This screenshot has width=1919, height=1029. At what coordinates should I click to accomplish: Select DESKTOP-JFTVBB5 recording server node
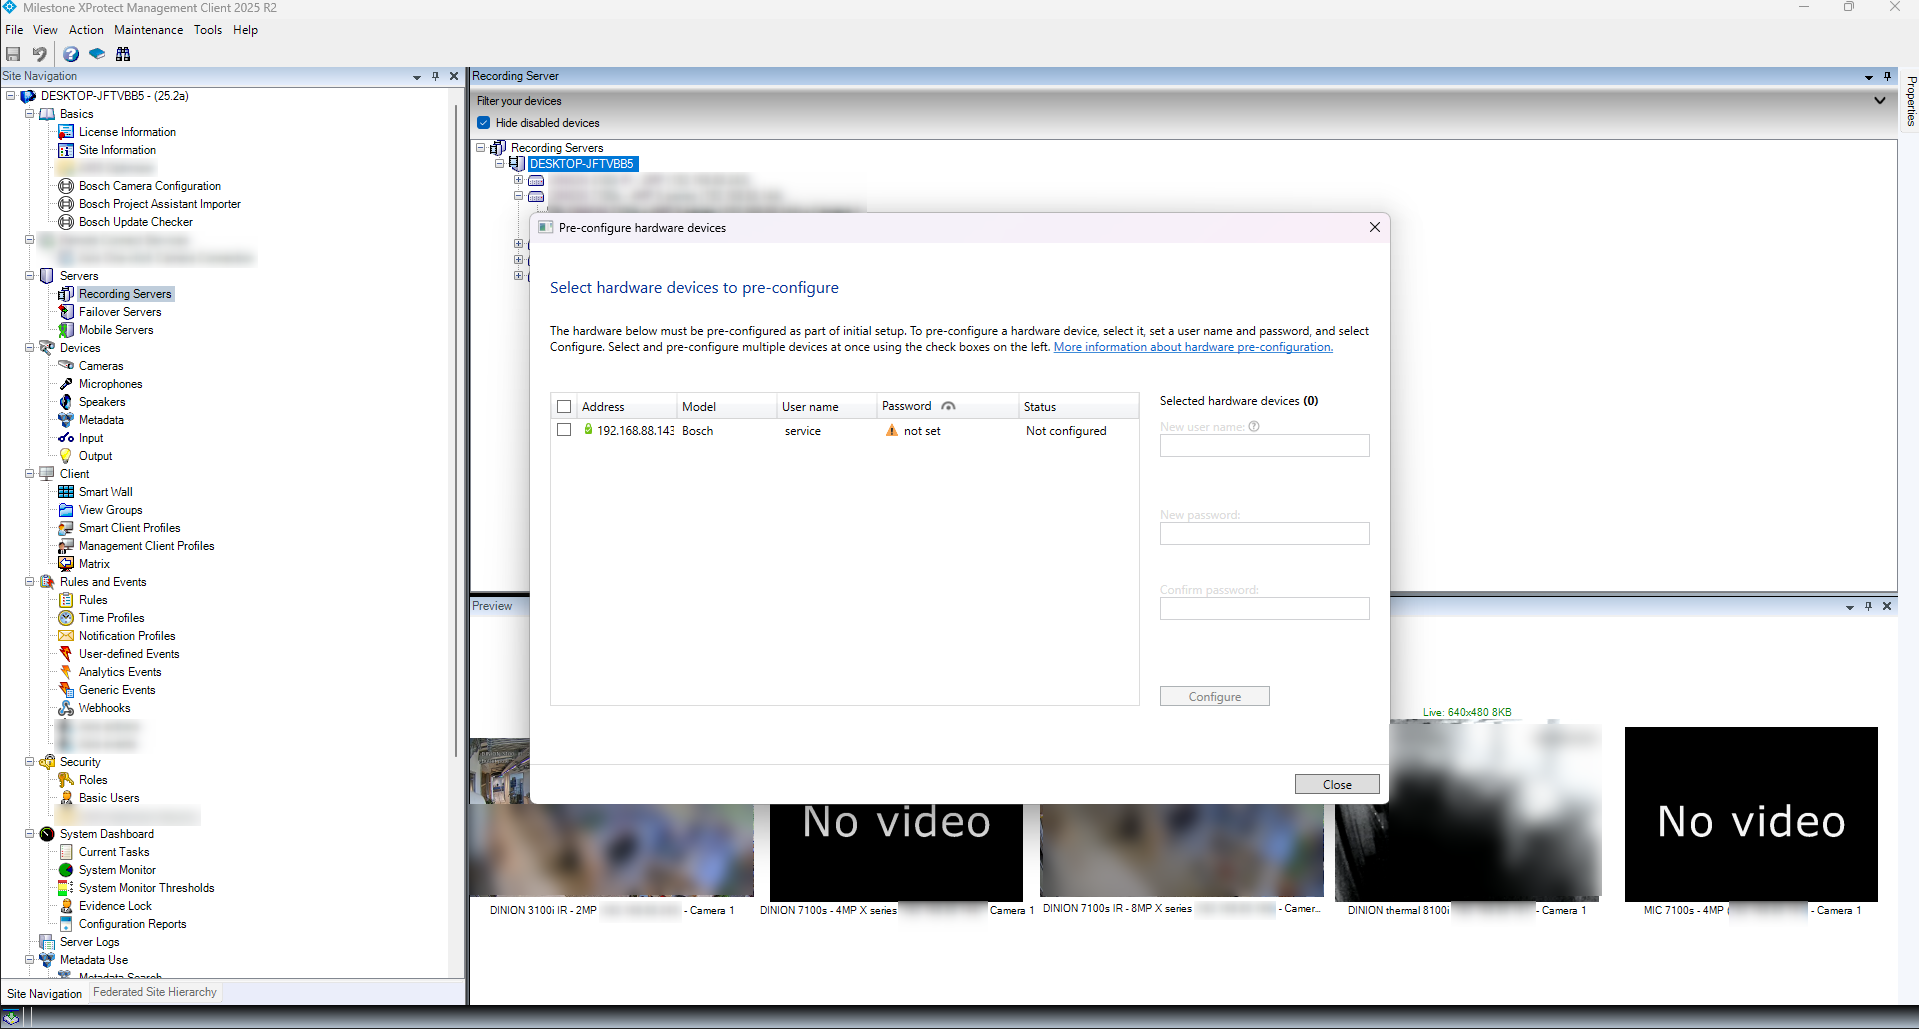pyautogui.click(x=582, y=164)
